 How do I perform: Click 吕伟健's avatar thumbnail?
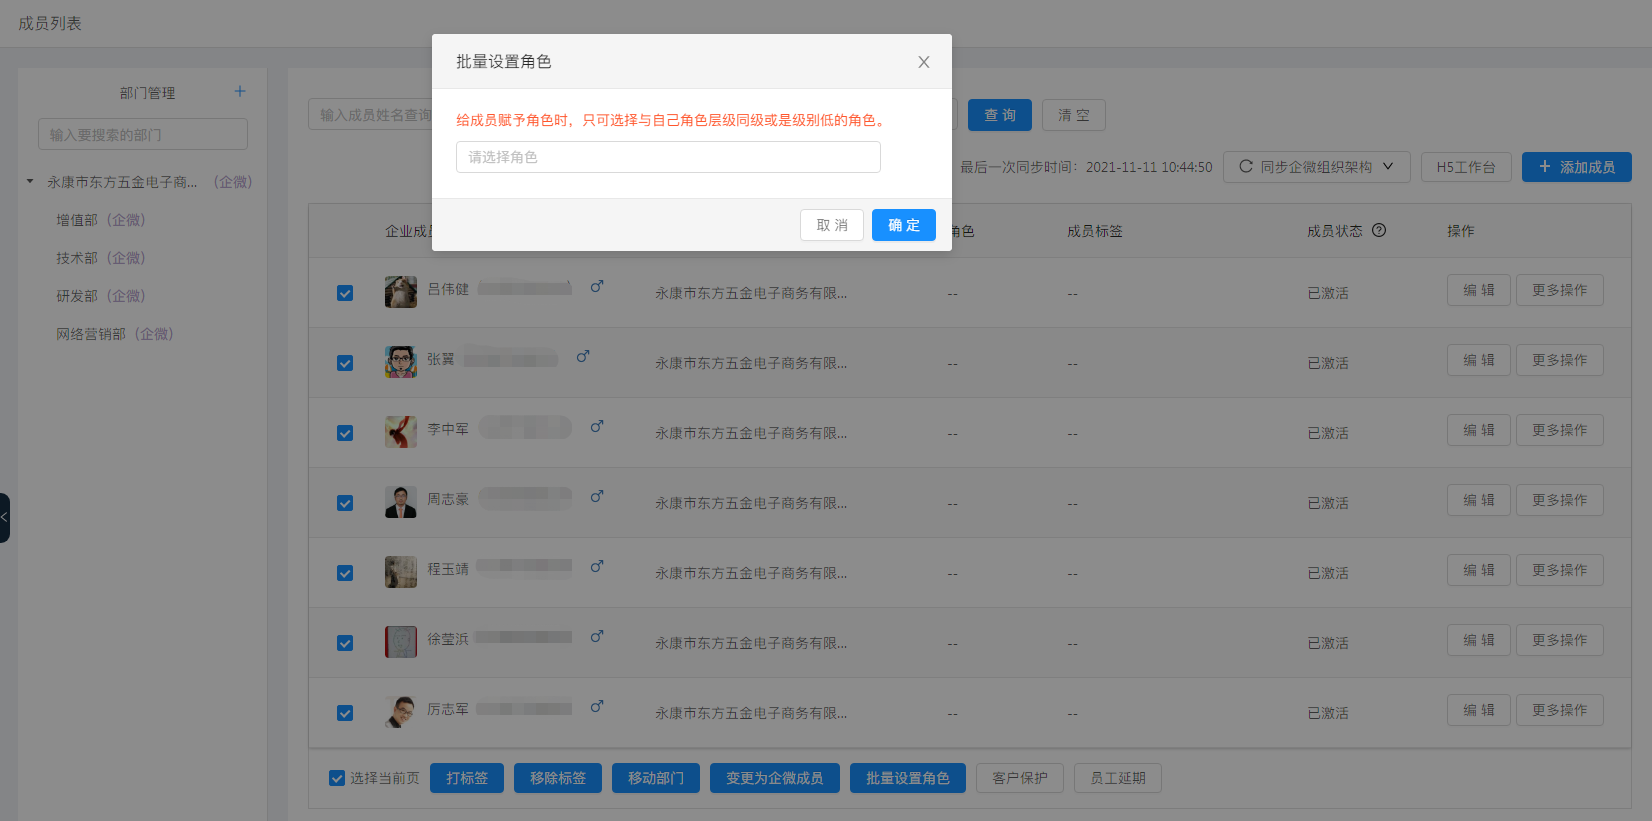[401, 292]
